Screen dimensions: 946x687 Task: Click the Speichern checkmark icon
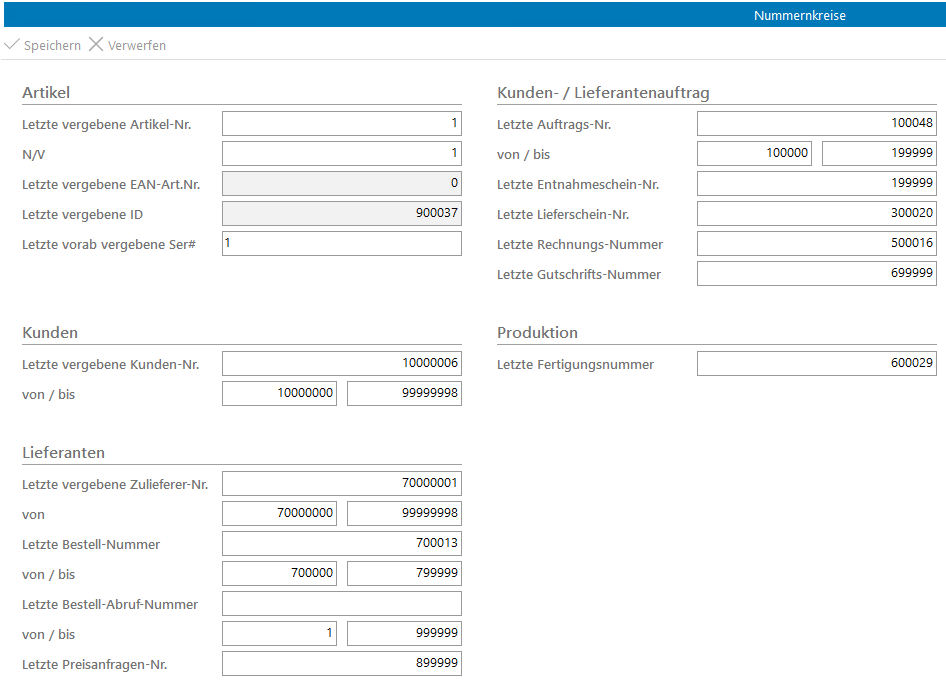12,45
